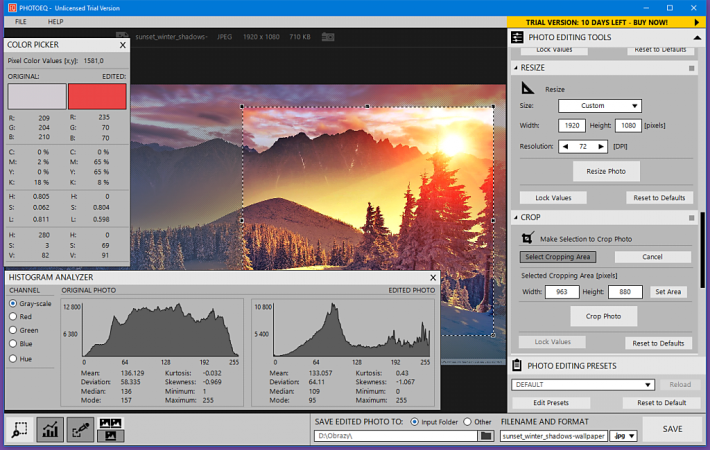710x450 pixels.
Task: Open the Size dropdown showing Custom
Action: [x=600, y=105]
